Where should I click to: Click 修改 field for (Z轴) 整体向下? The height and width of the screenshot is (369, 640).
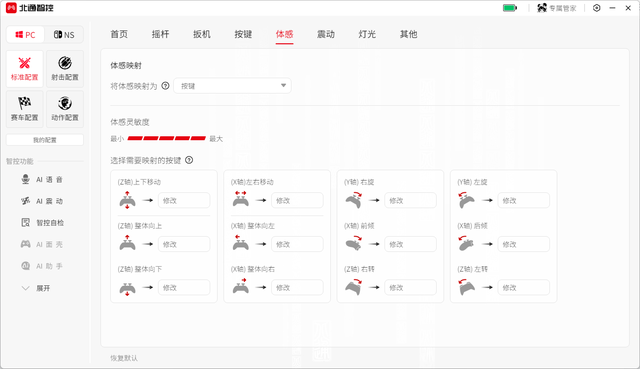pos(184,287)
